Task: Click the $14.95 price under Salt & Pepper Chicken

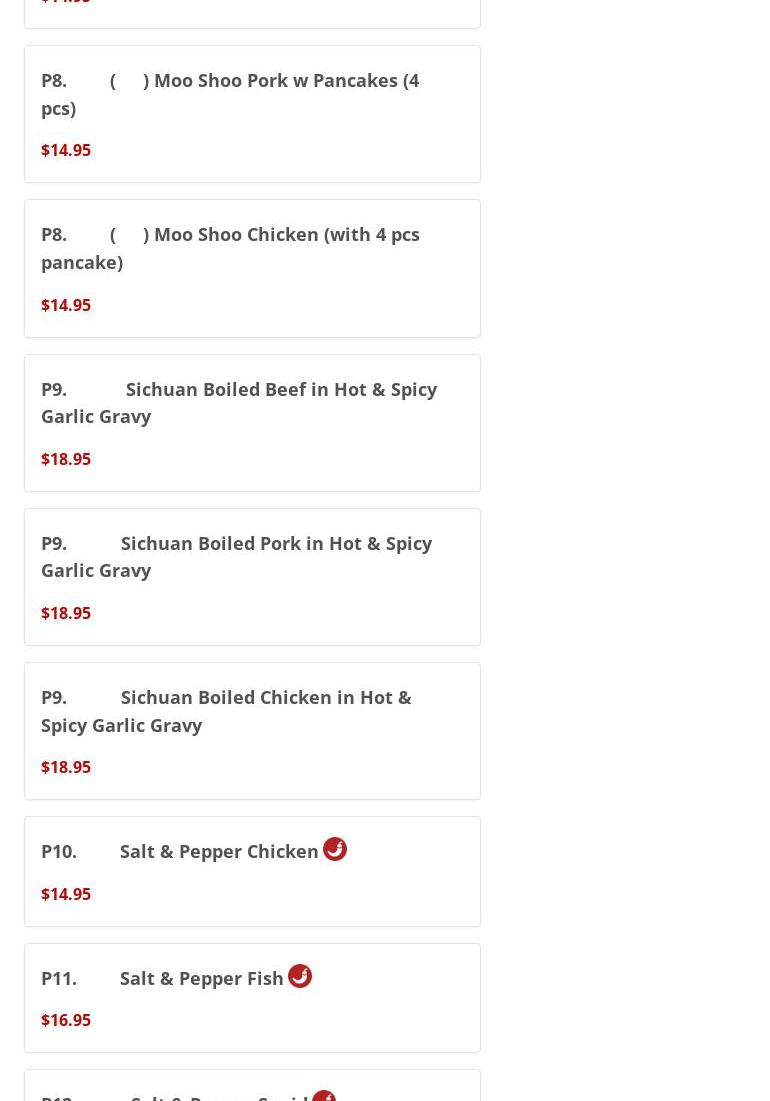Action: pos(66,894)
